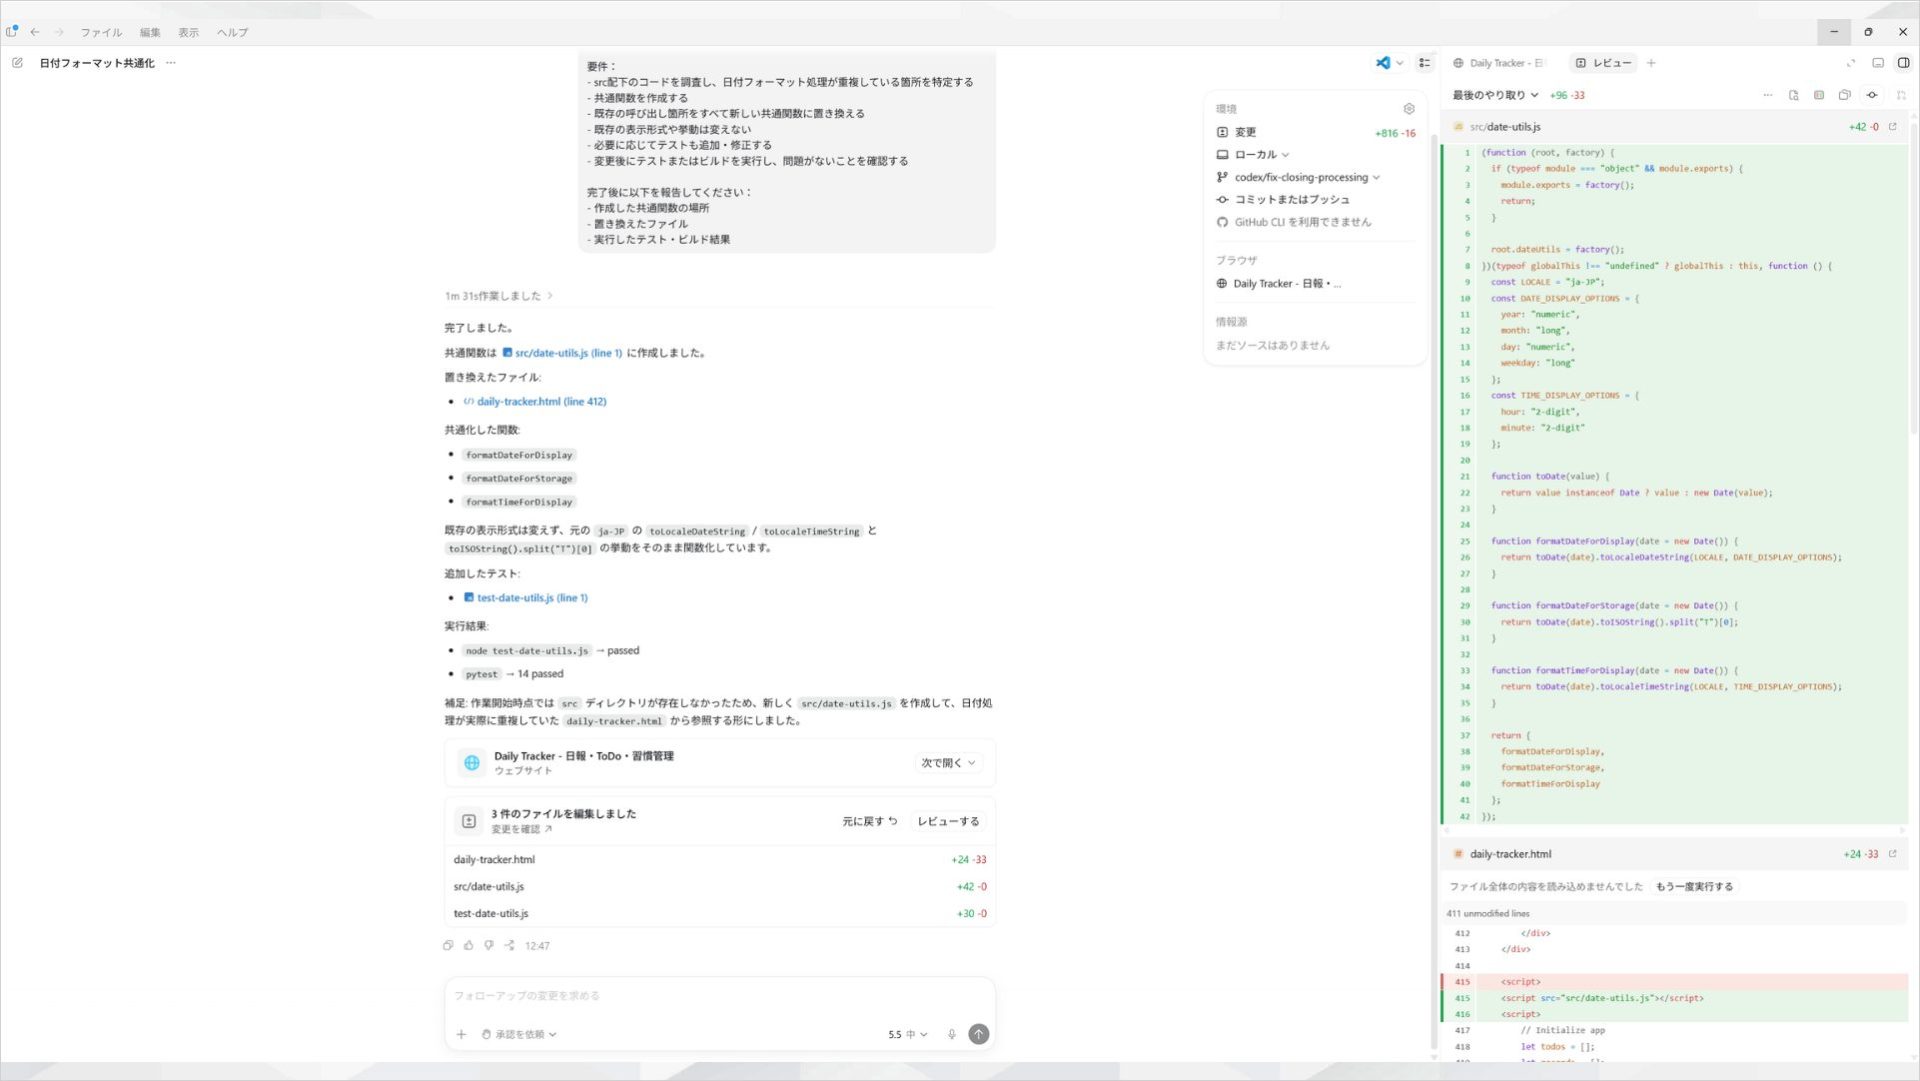Open the 次で開く dropdown
This screenshot has width=1920, height=1081.
click(x=948, y=763)
